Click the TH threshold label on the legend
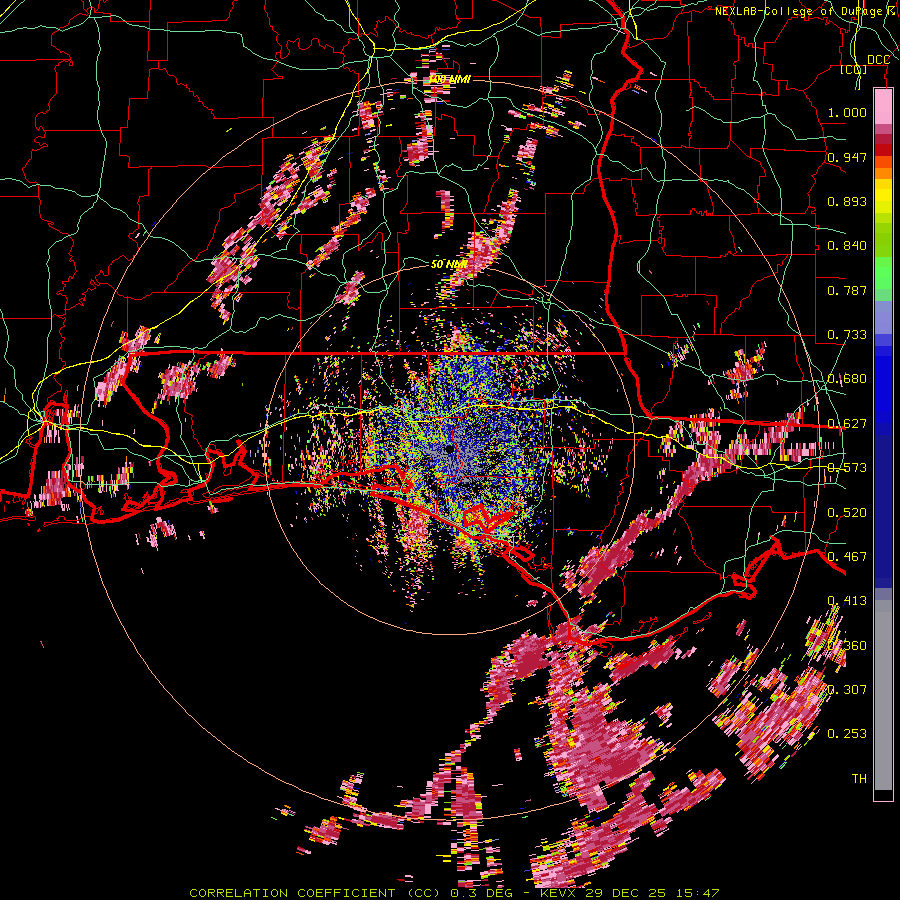The image size is (900, 900). (x=859, y=778)
